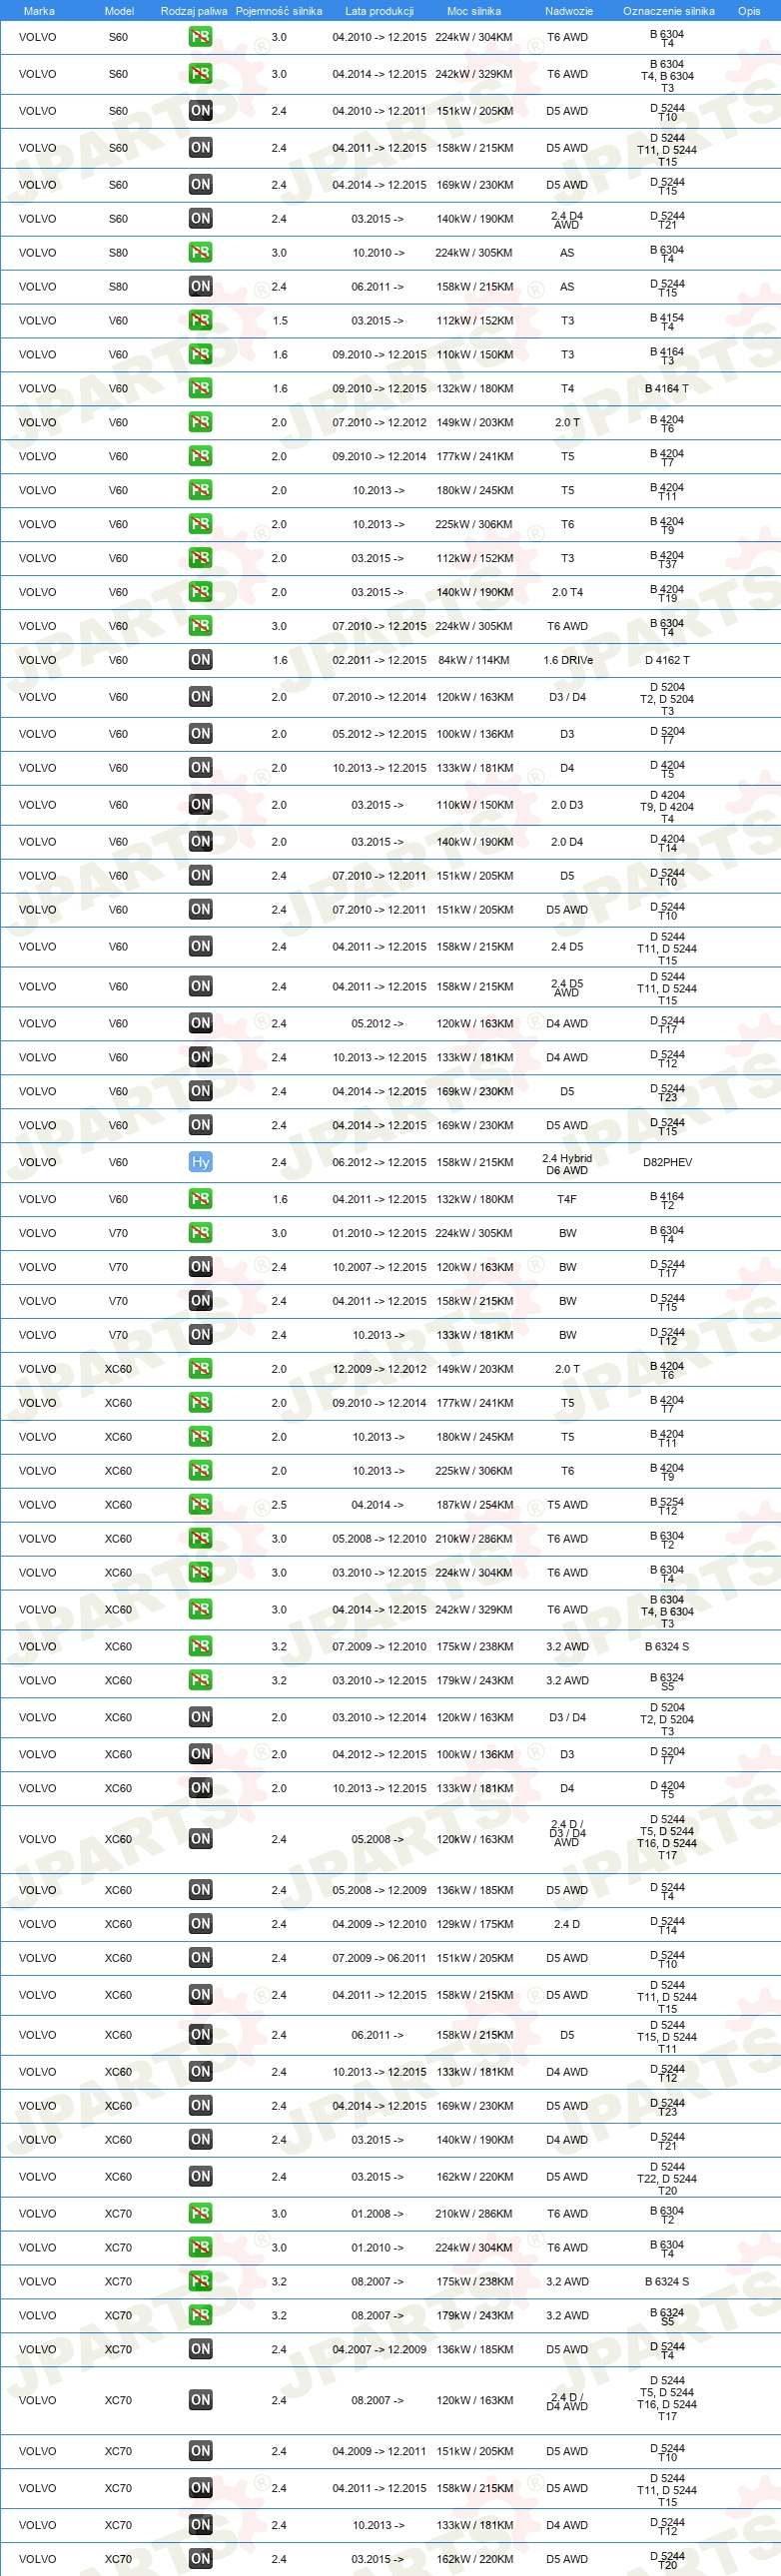Click the petrol icon in XC60 2.5 T5 AWD row
Image resolution: width=781 pixels, height=2576 pixels.
tap(200, 1505)
